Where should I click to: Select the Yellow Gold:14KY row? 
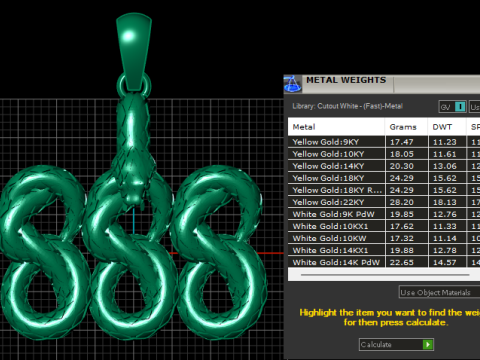pos(384,166)
